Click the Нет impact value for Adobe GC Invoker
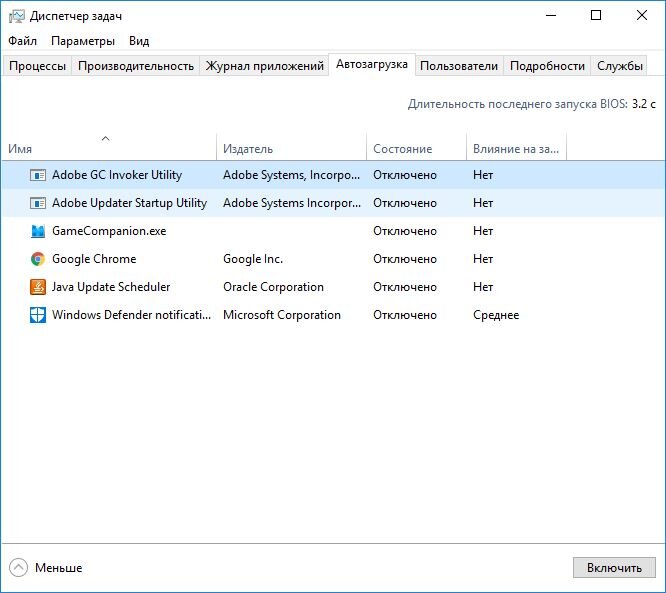Viewport: 666px width, 593px height. point(483,175)
